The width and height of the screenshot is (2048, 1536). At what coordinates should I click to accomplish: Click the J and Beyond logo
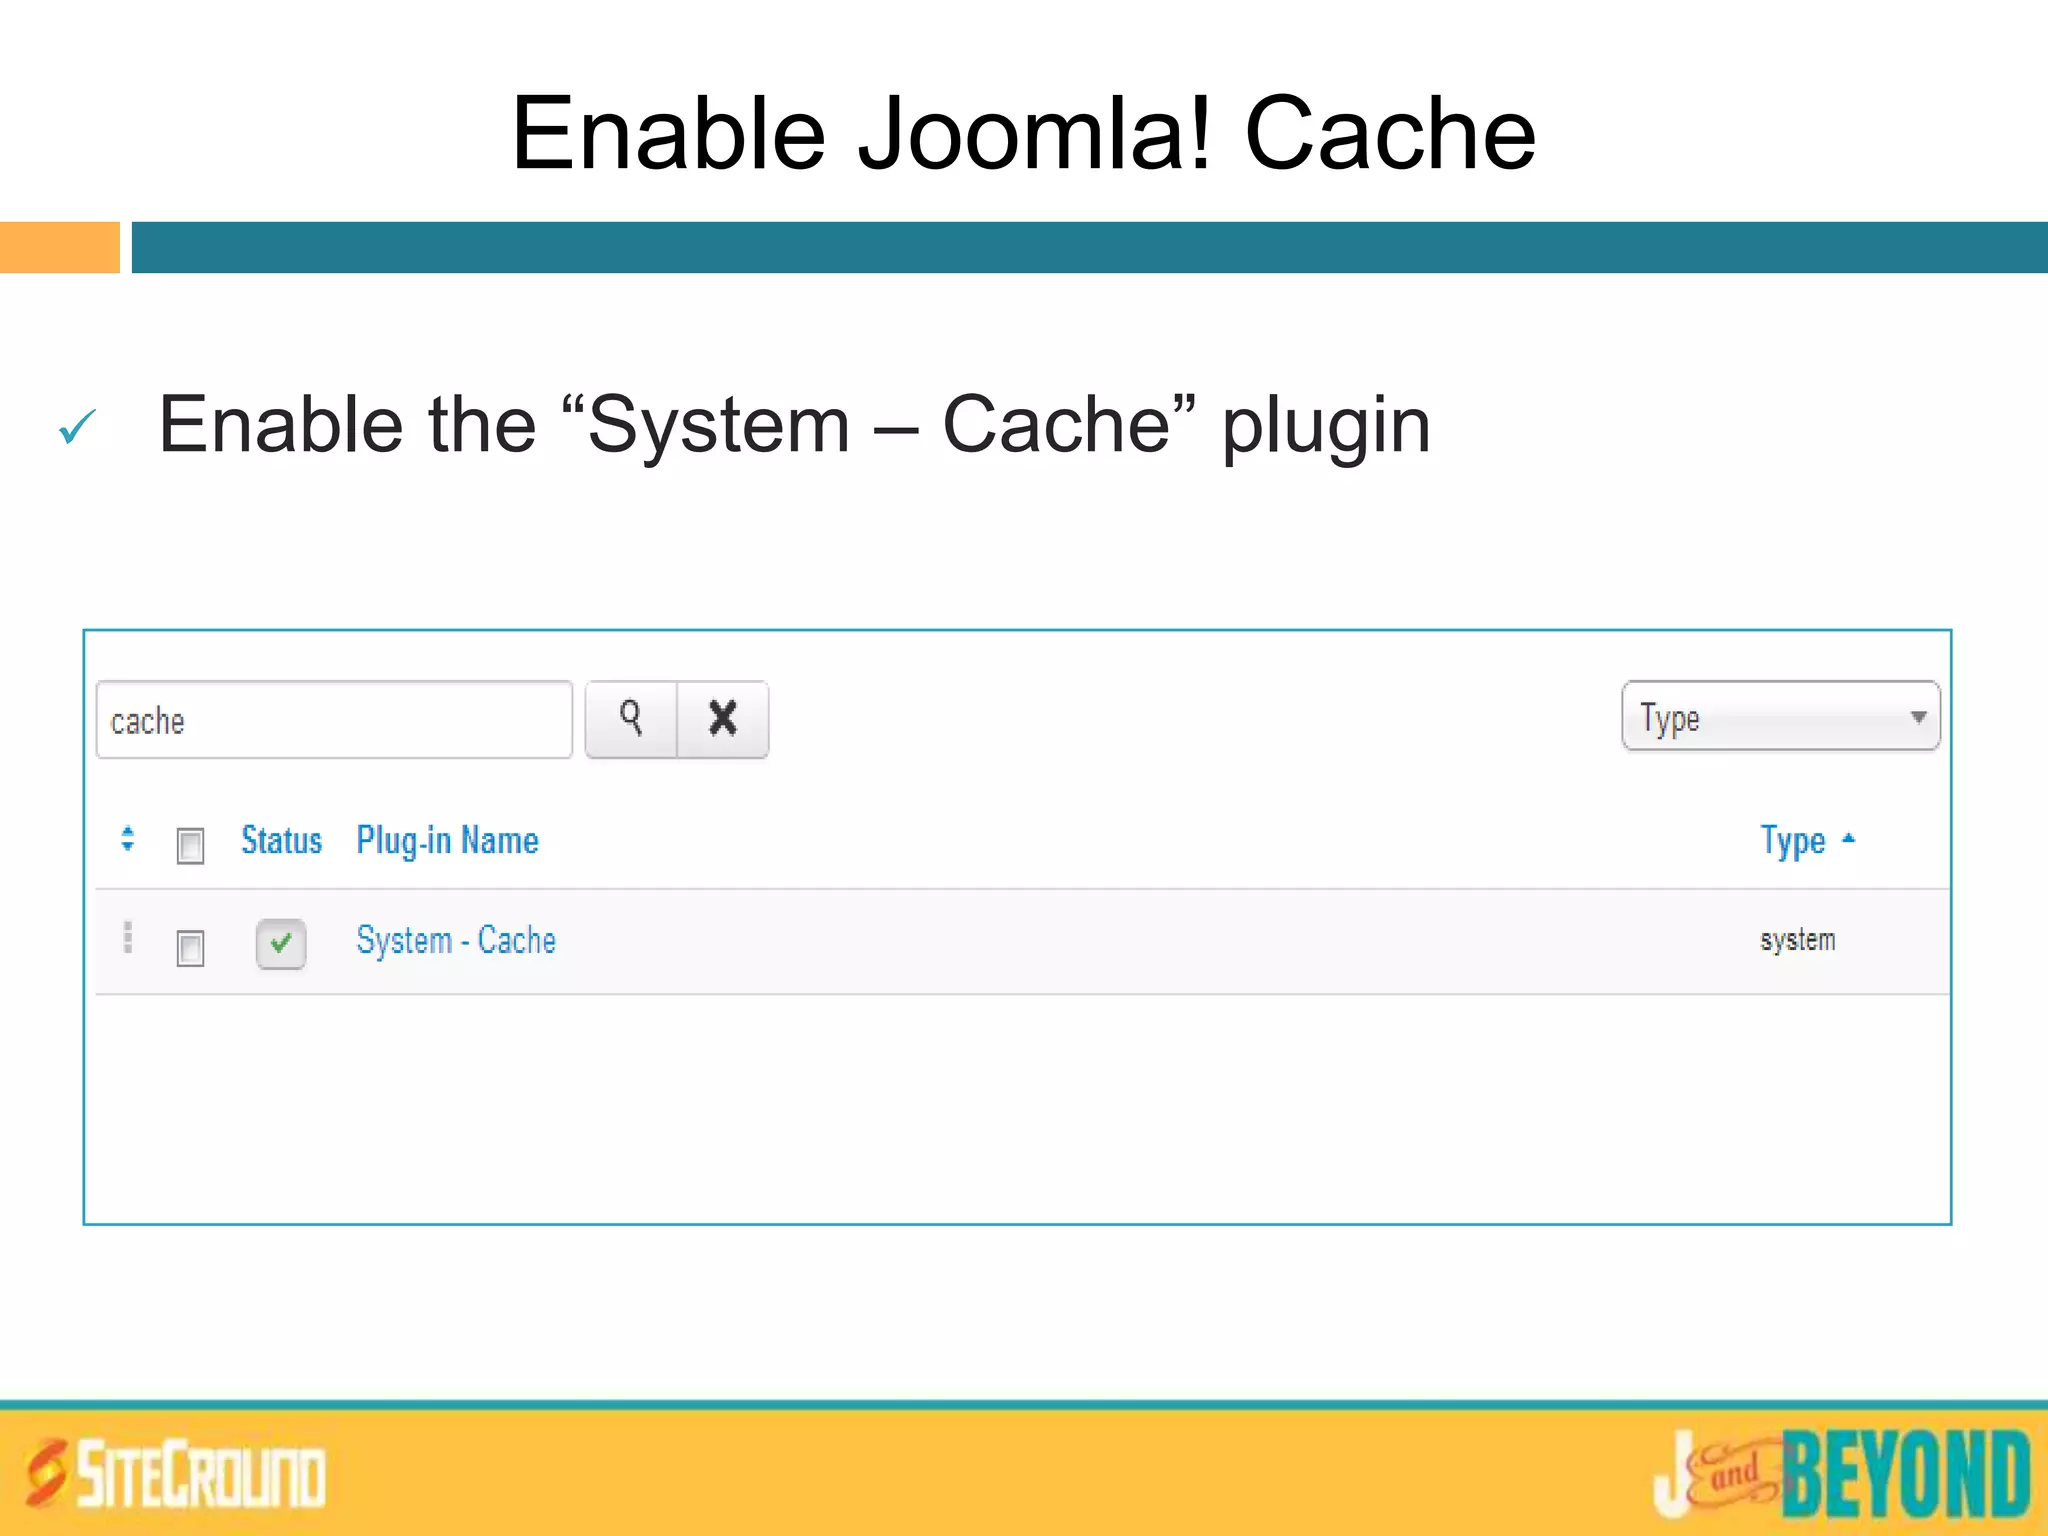coord(1842,1474)
